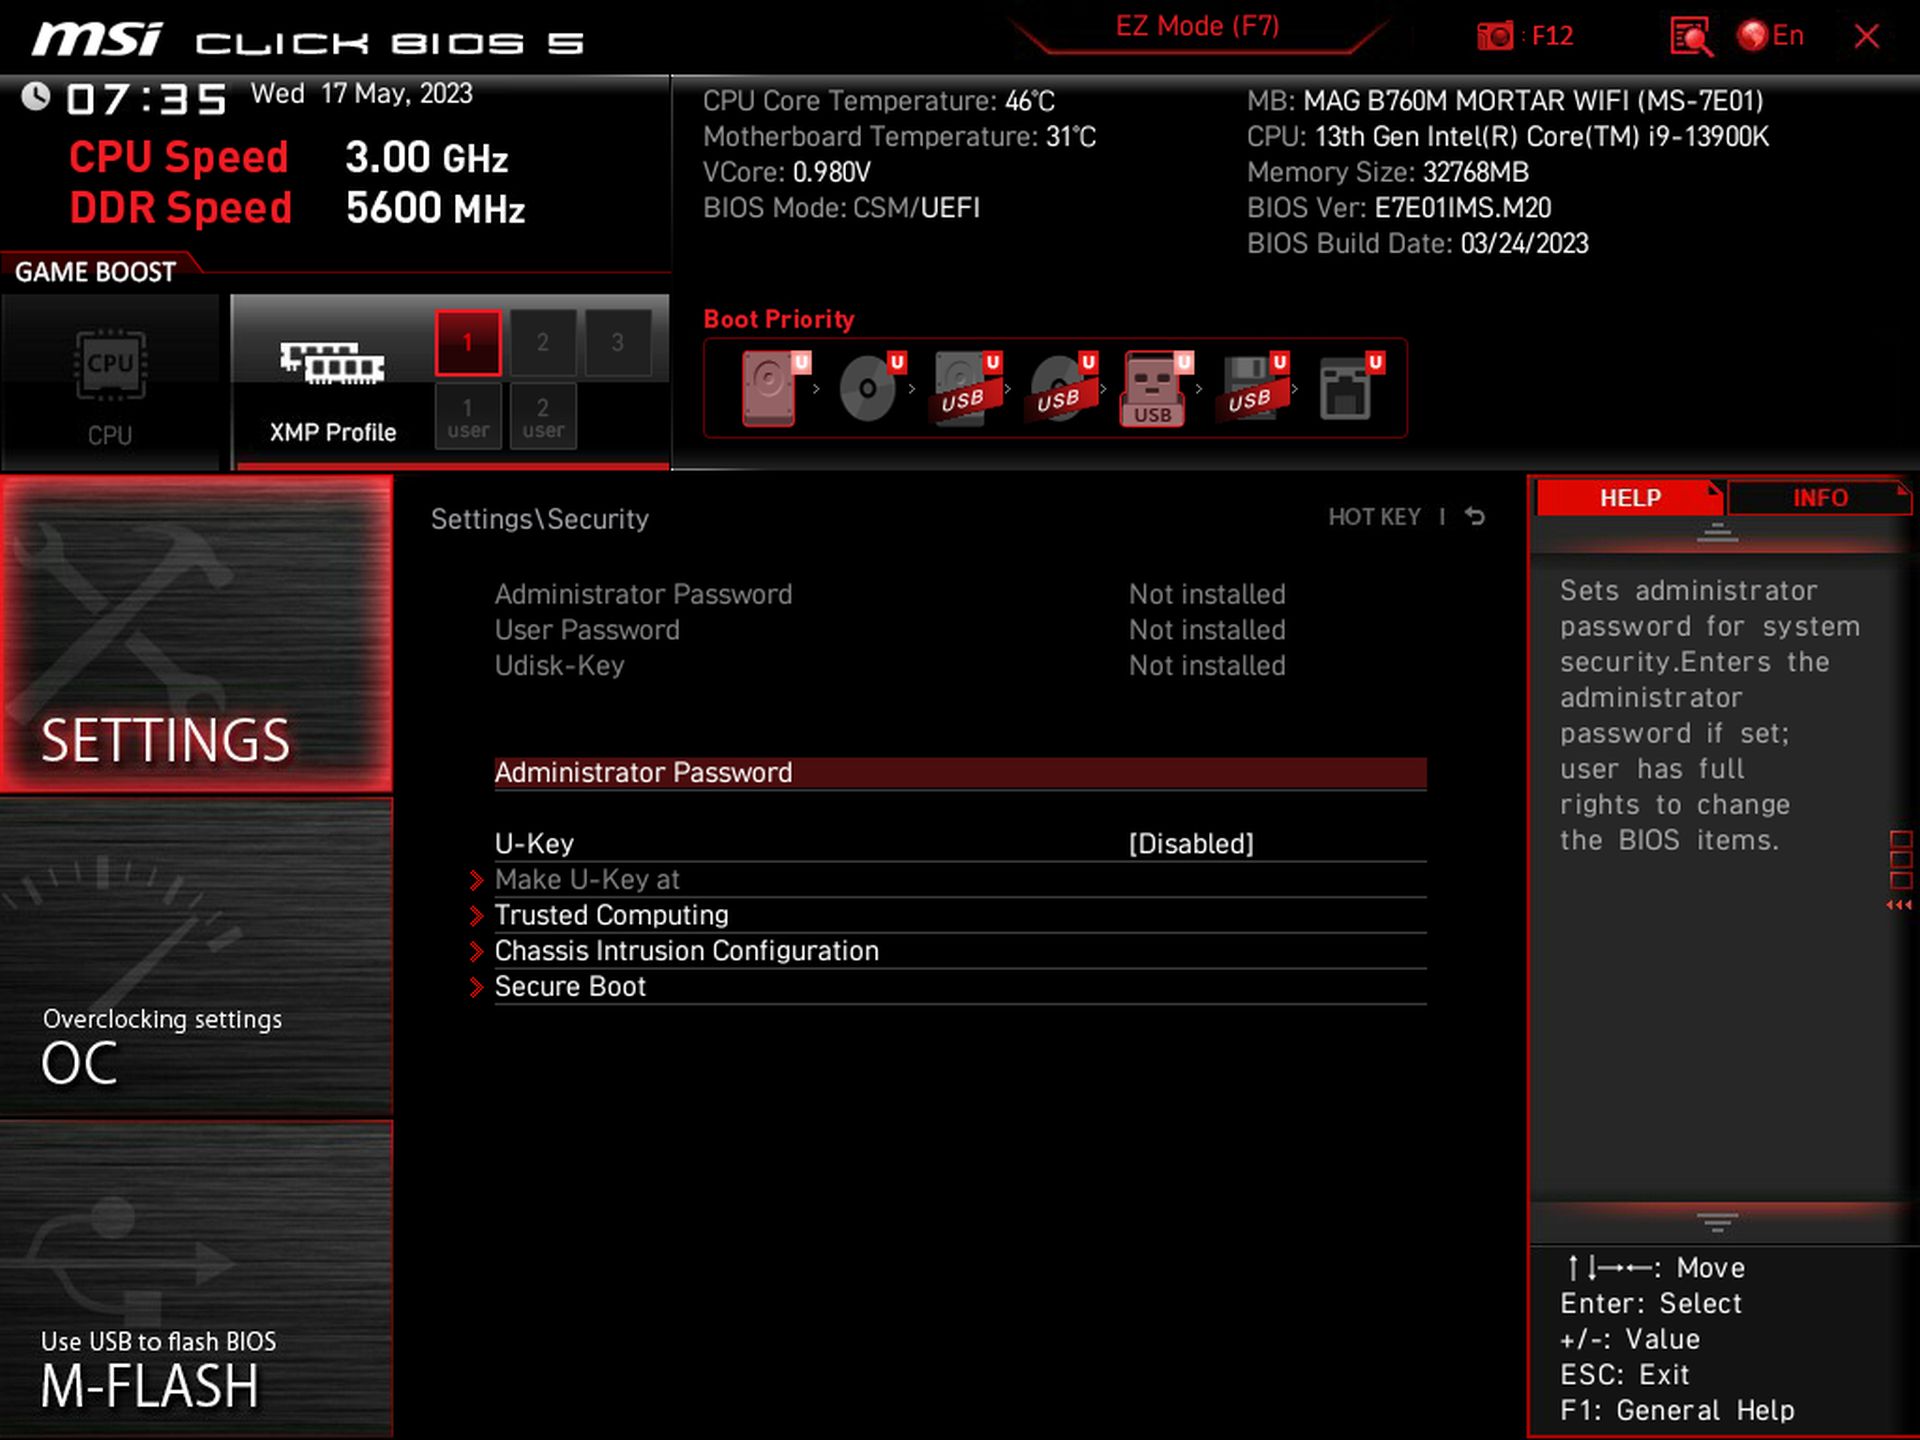Screen dimensions: 1920x1440
Task: Click the red arrow beside Secure Boot
Action: point(477,987)
